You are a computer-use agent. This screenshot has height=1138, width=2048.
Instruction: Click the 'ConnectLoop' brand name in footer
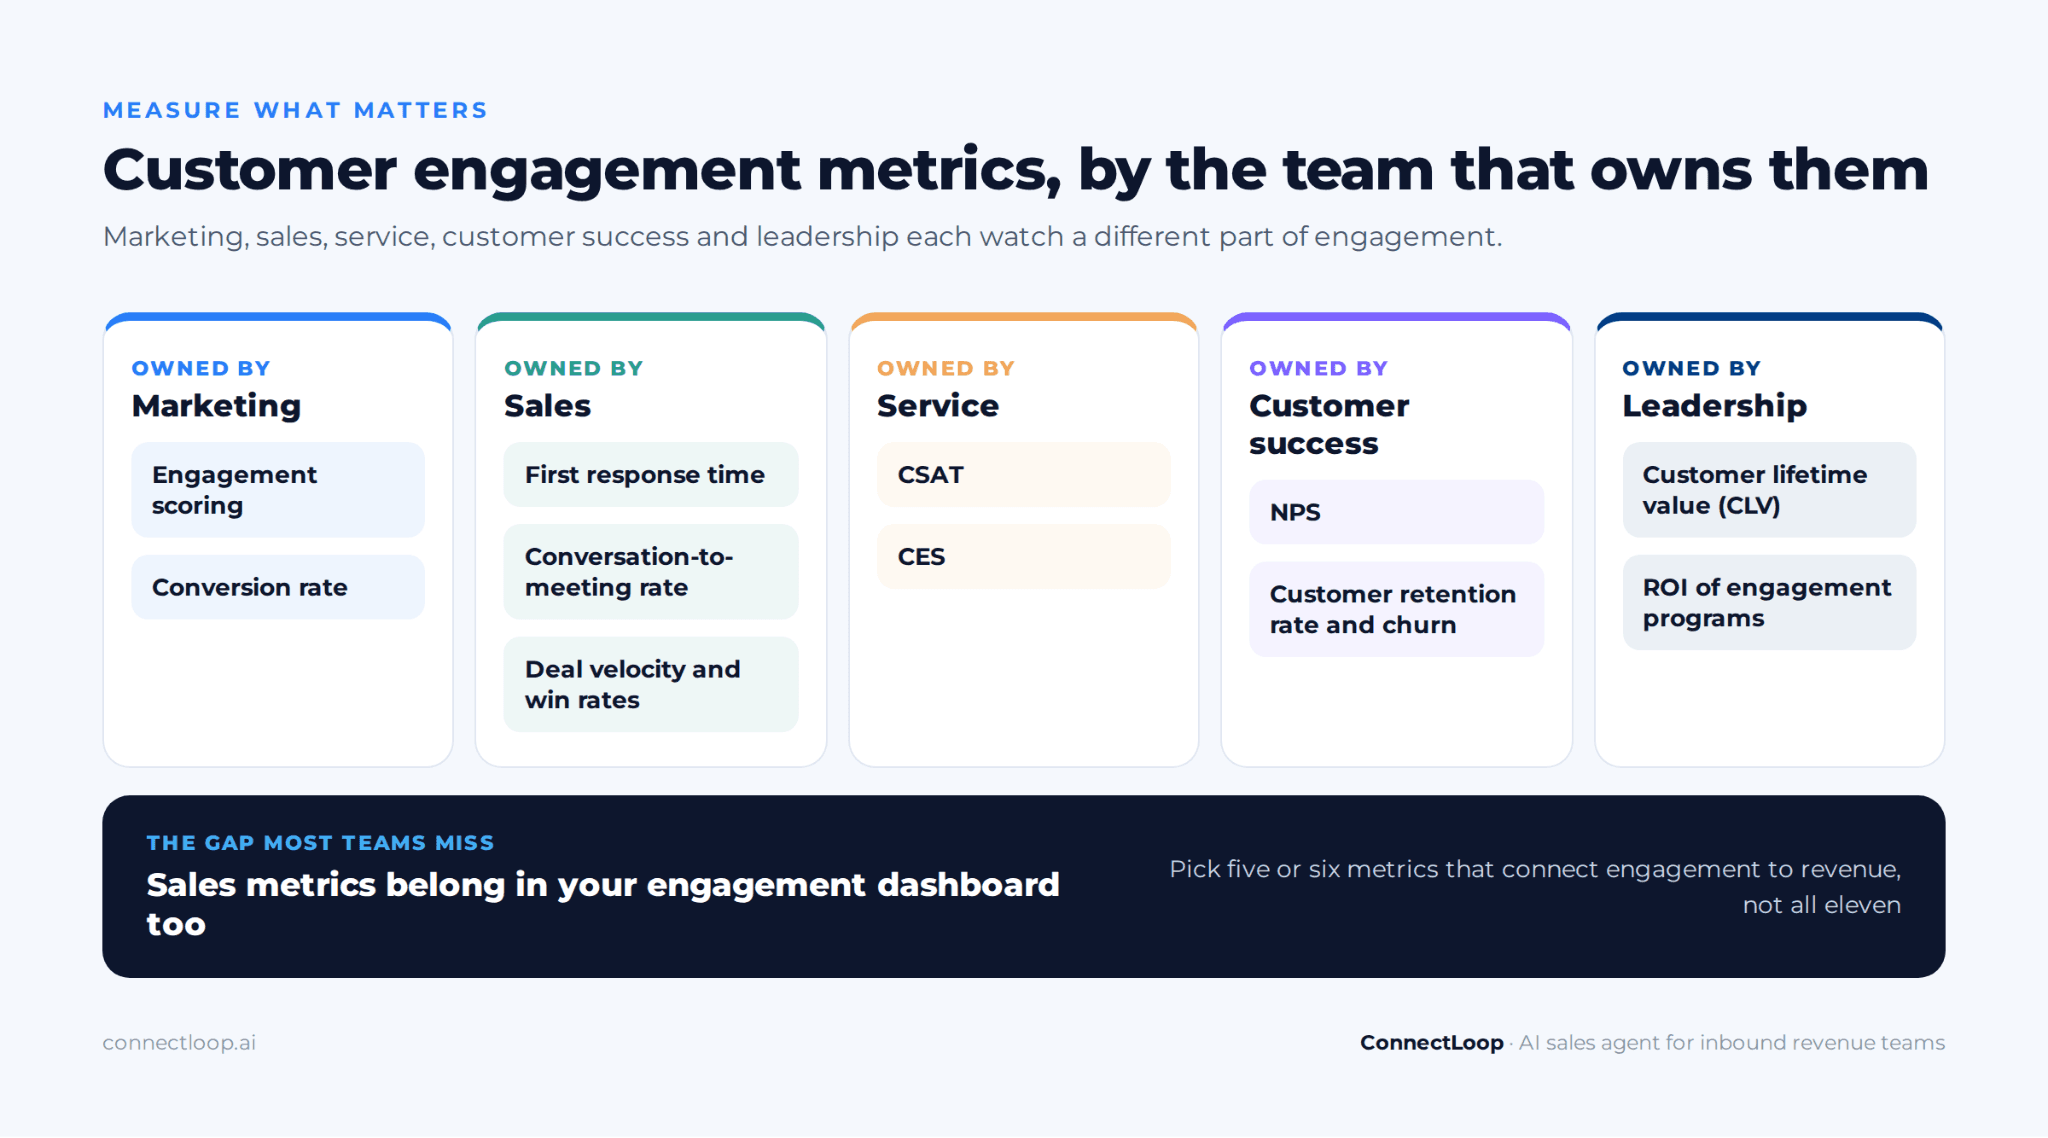click(x=1431, y=1043)
